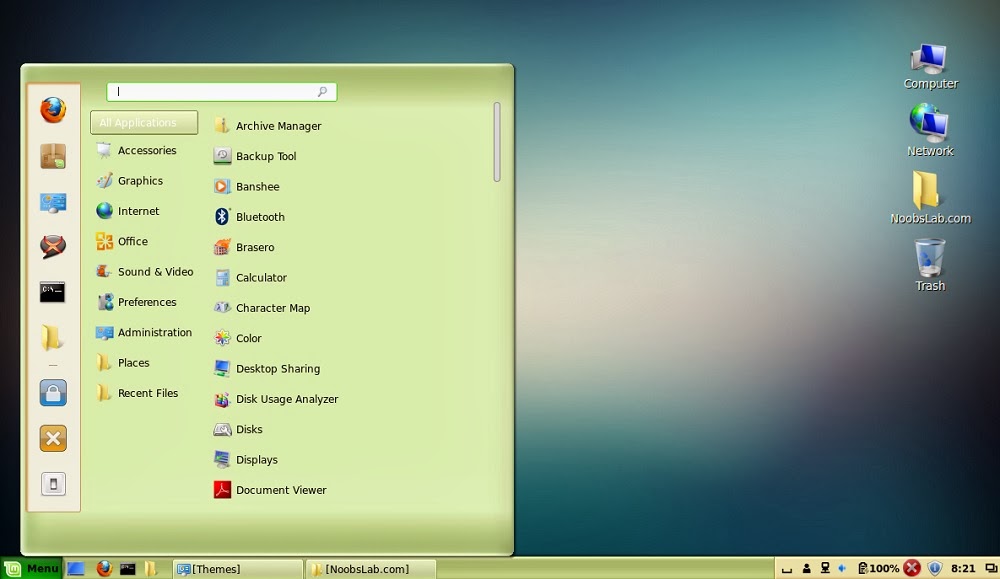This screenshot has width=1000, height=579.
Task: Launch the Banshee media player
Action: pyautogui.click(x=257, y=186)
